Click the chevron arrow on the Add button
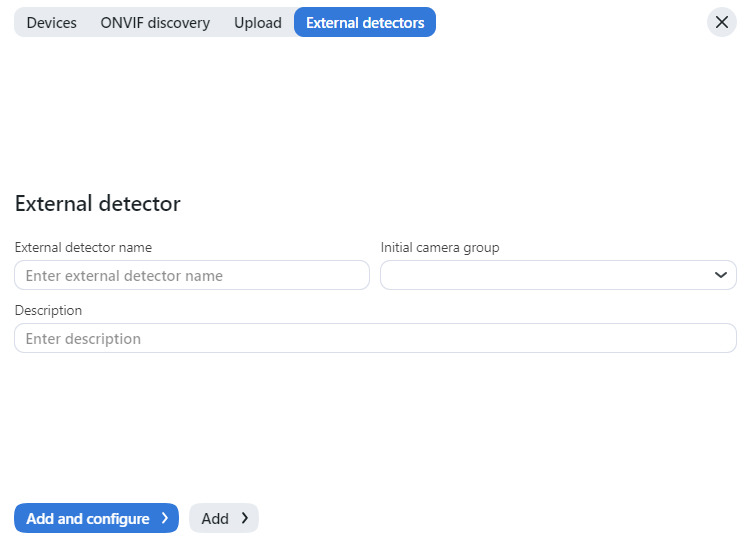The width and height of the screenshot is (748, 539). pos(244,518)
